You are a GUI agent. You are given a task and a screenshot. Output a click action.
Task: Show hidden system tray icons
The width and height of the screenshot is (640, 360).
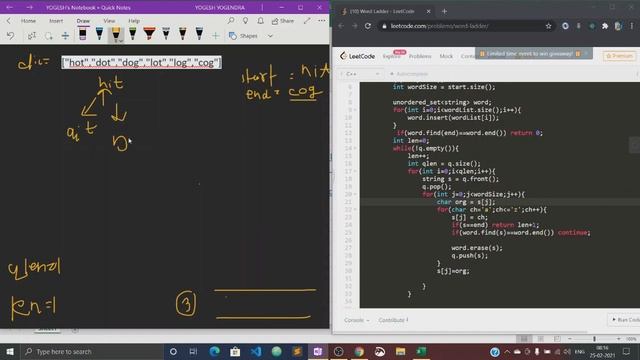[507, 351]
